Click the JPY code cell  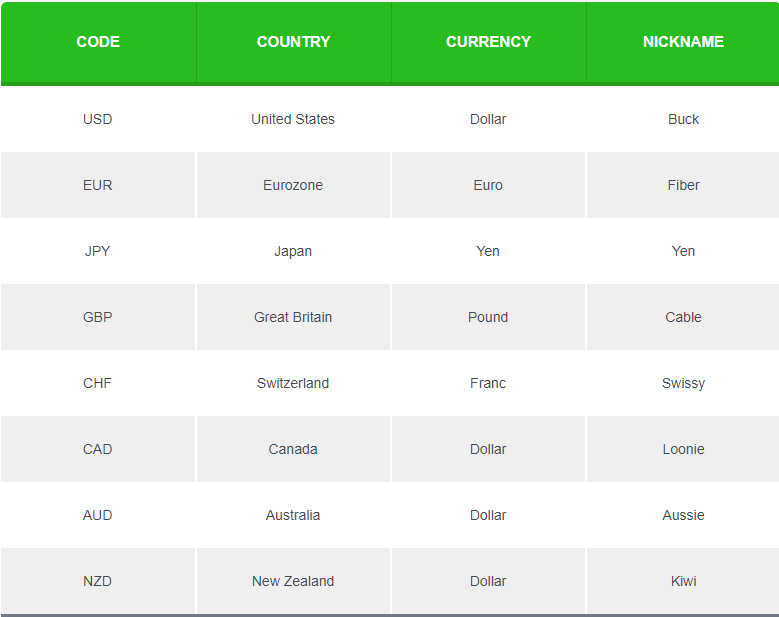[x=98, y=251]
